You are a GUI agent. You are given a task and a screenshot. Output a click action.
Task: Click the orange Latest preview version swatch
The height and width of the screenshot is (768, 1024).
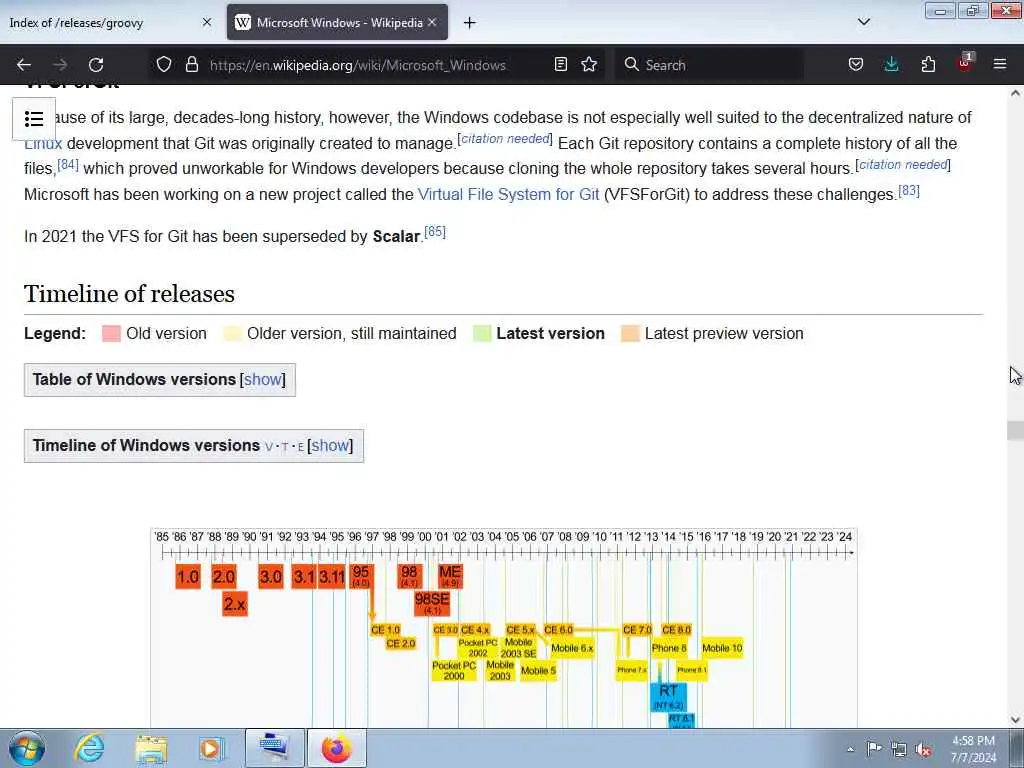630,334
